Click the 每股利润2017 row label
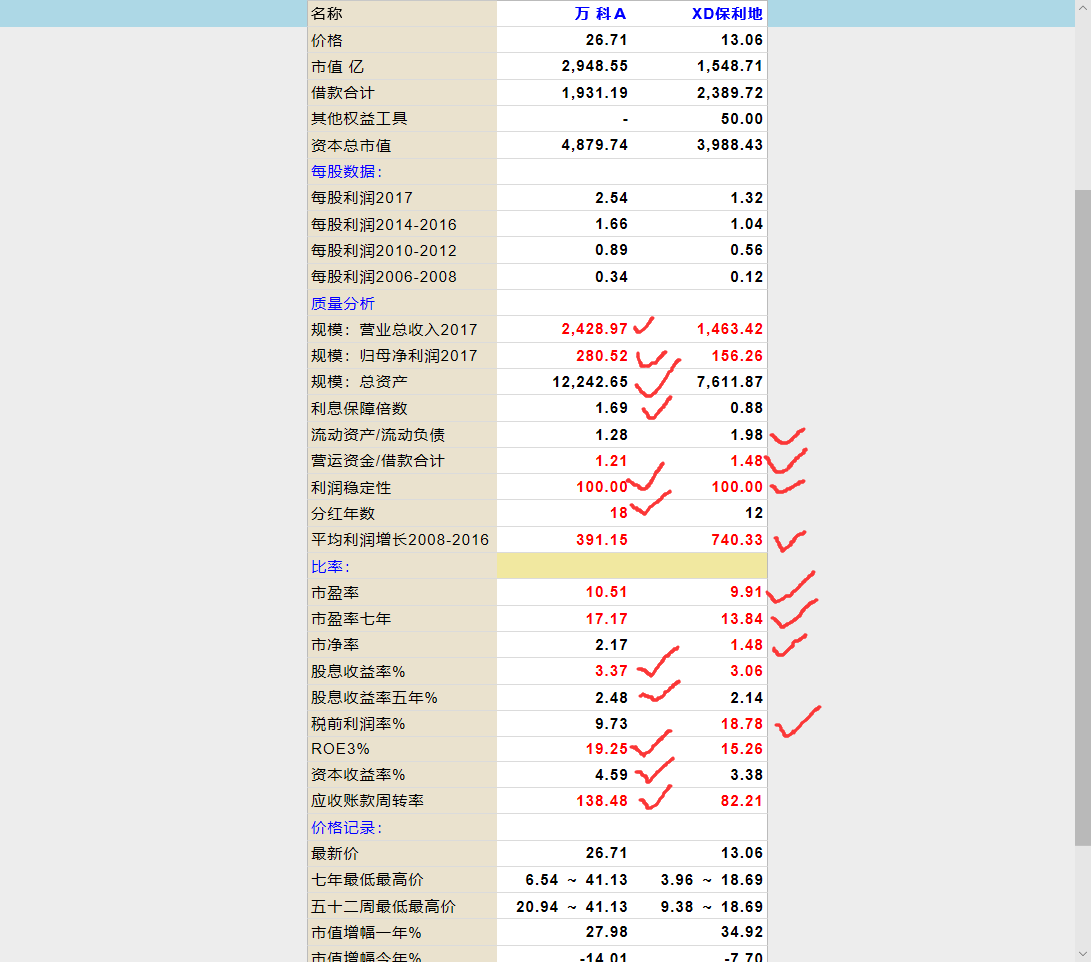The width and height of the screenshot is (1091, 962). [362, 198]
